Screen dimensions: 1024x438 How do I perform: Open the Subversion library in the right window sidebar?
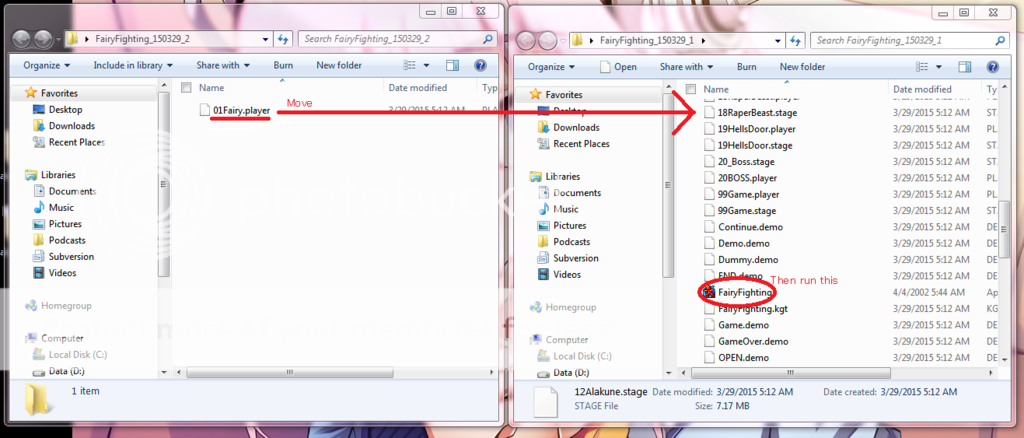click(x=575, y=258)
